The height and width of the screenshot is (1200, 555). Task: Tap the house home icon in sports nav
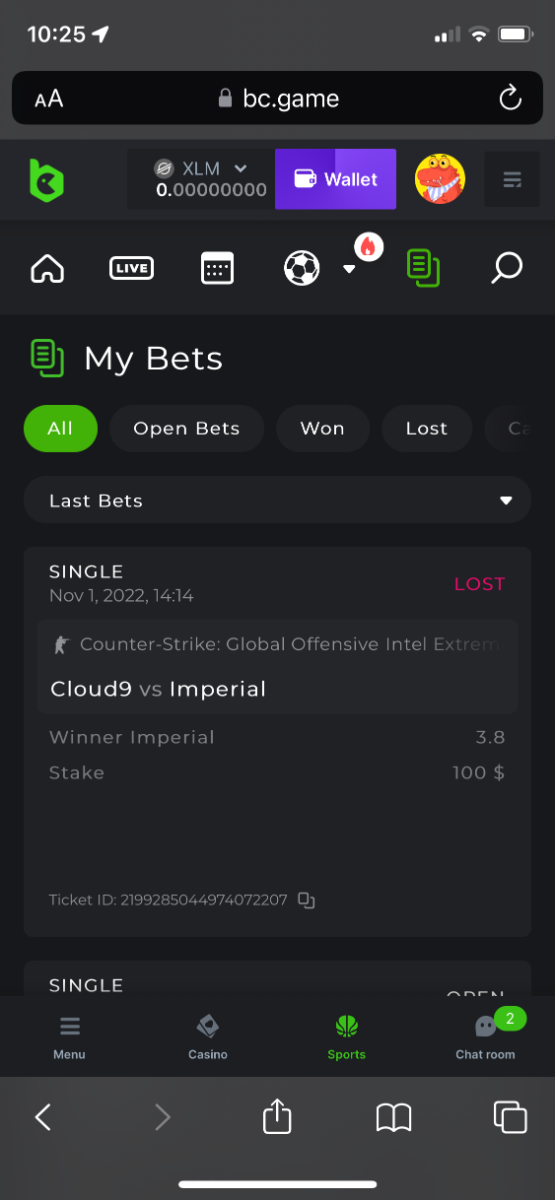click(47, 268)
